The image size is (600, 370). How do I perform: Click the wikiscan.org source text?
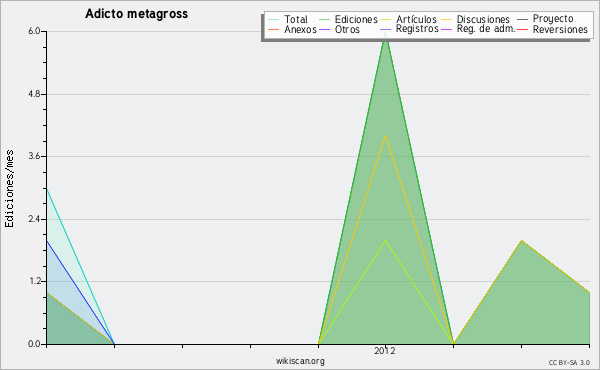click(x=300, y=361)
